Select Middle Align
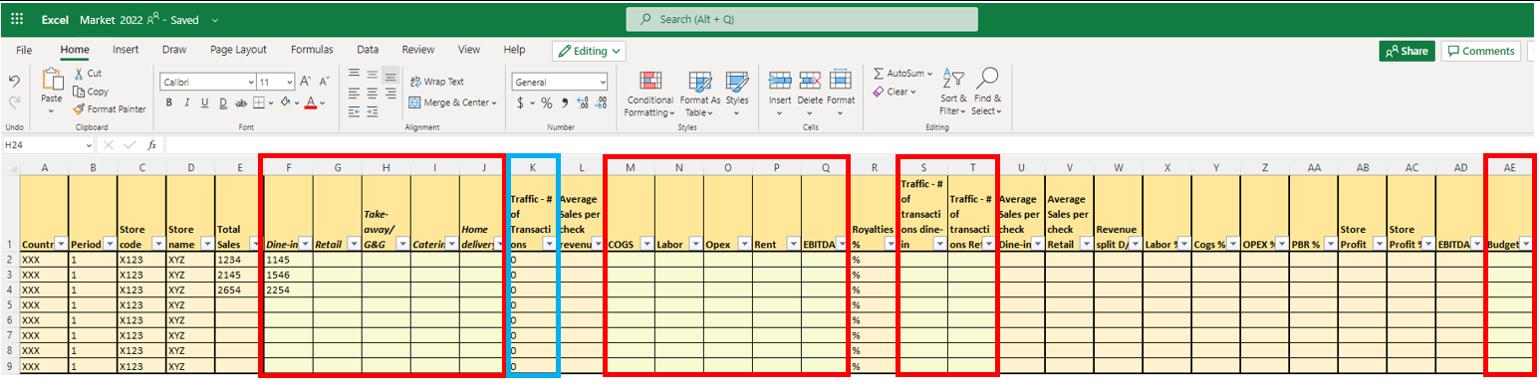The height and width of the screenshot is (386, 1540). [372, 74]
